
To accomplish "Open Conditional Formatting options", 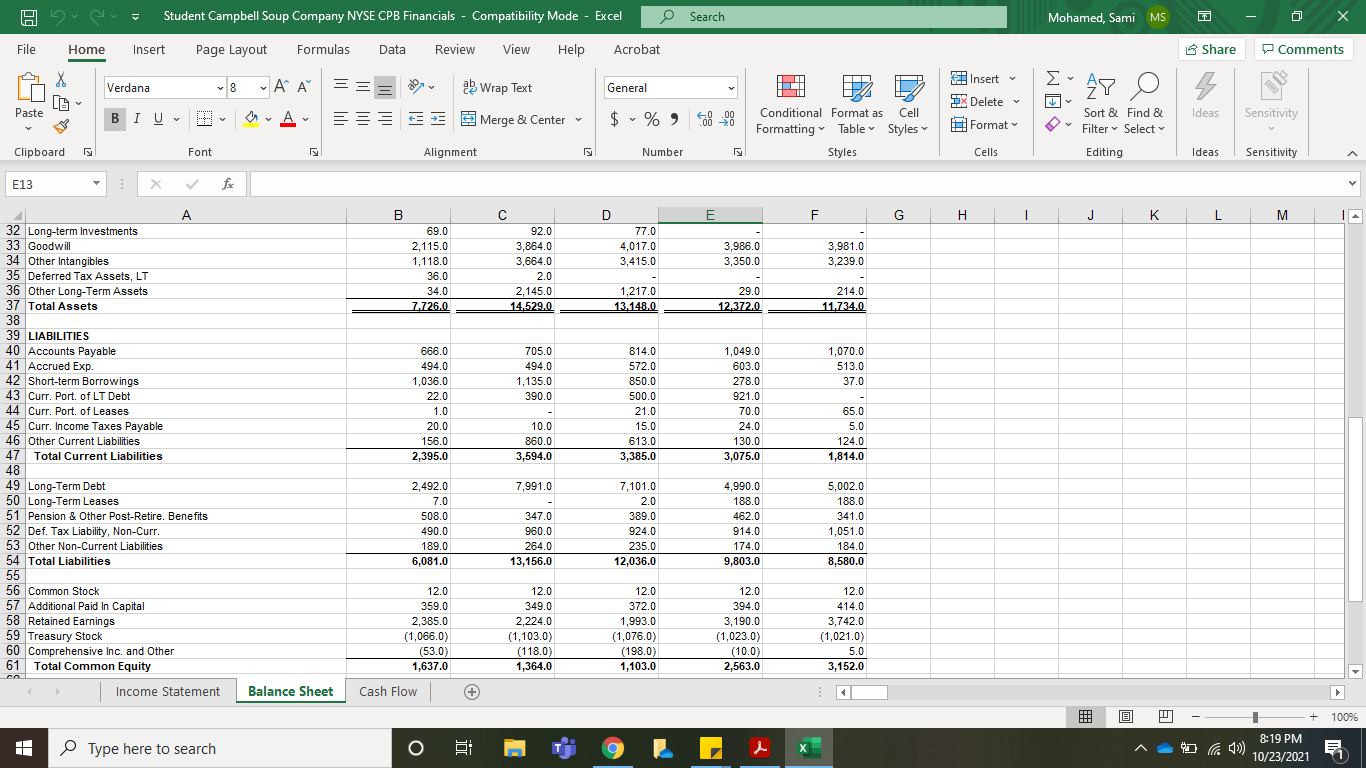I will tap(790, 105).
